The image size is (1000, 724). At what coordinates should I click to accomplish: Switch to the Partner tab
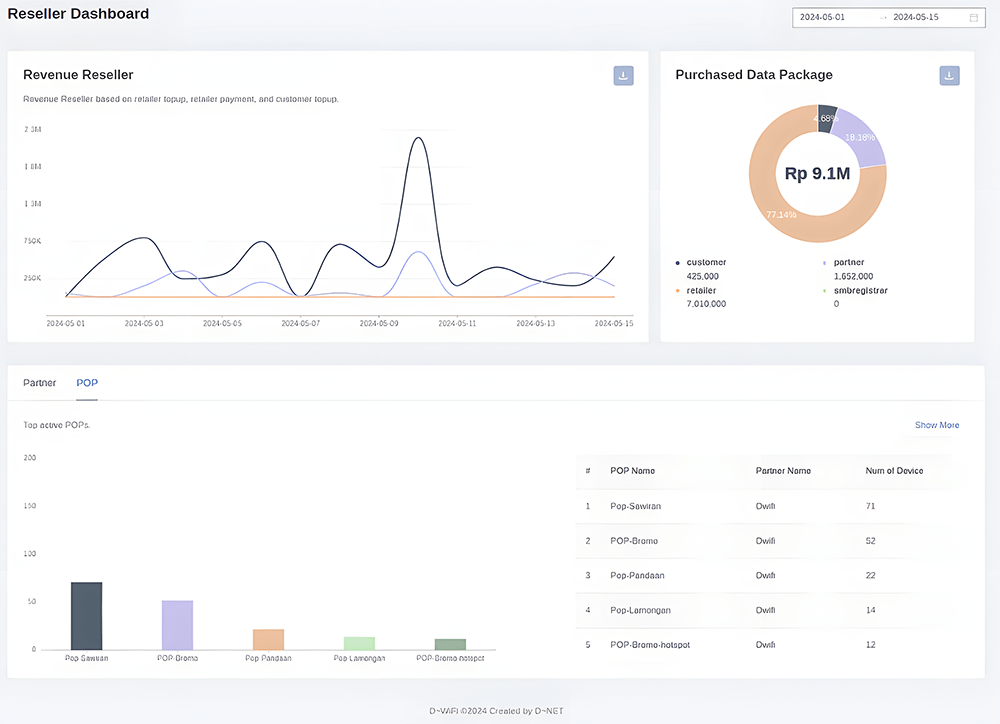(x=39, y=383)
